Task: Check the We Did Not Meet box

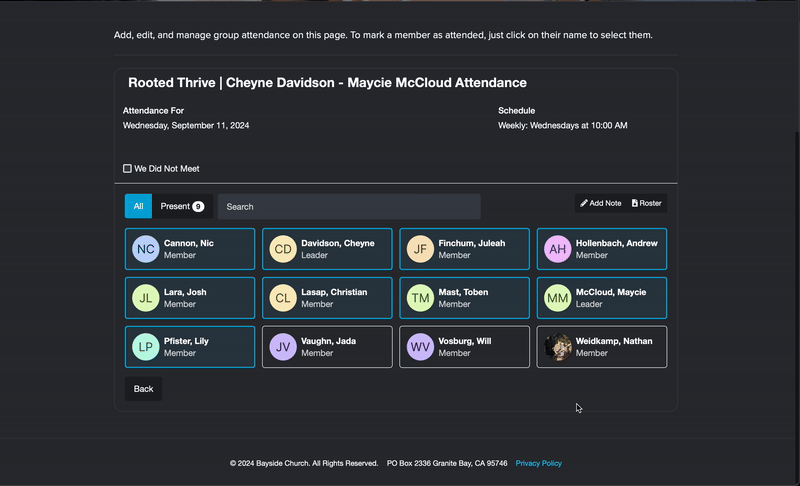Action: 127,169
